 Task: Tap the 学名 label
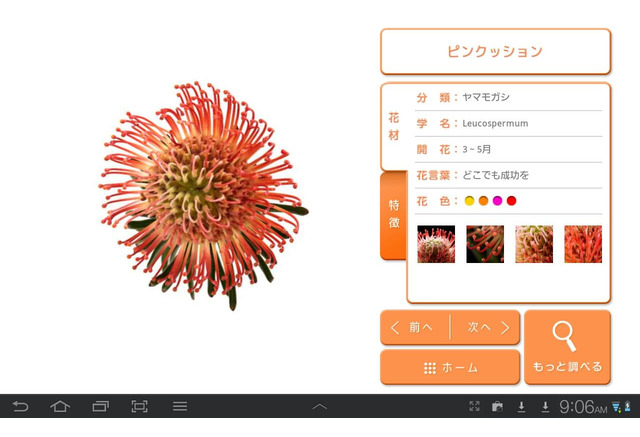[x=433, y=123]
